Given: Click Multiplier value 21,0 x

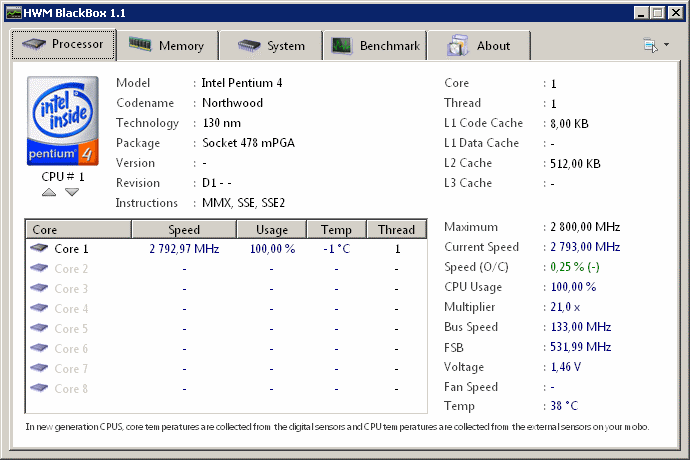Looking at the screenshot, I should pyautogui.click(x=565, y=307).
